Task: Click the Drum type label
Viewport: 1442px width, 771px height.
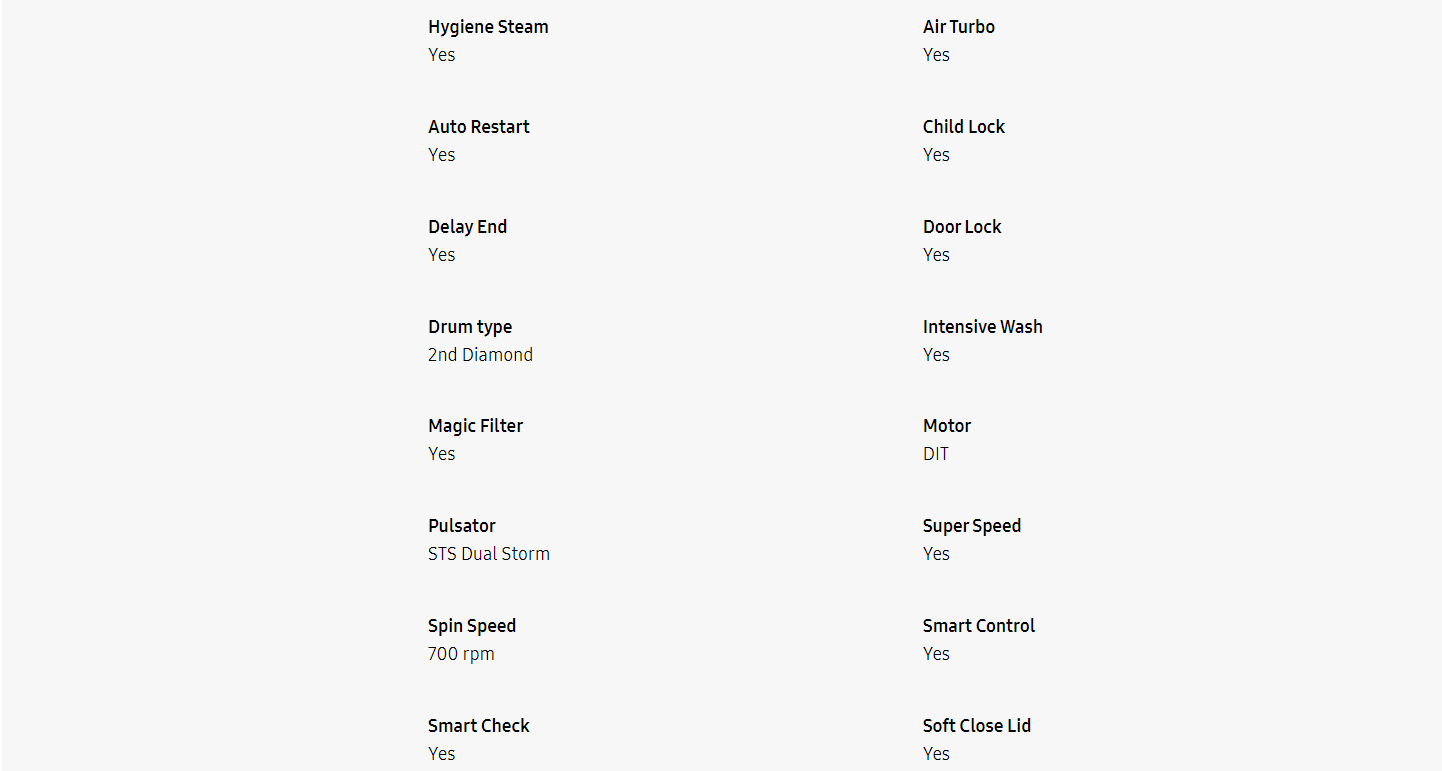Action: click(x=470, y=327)
